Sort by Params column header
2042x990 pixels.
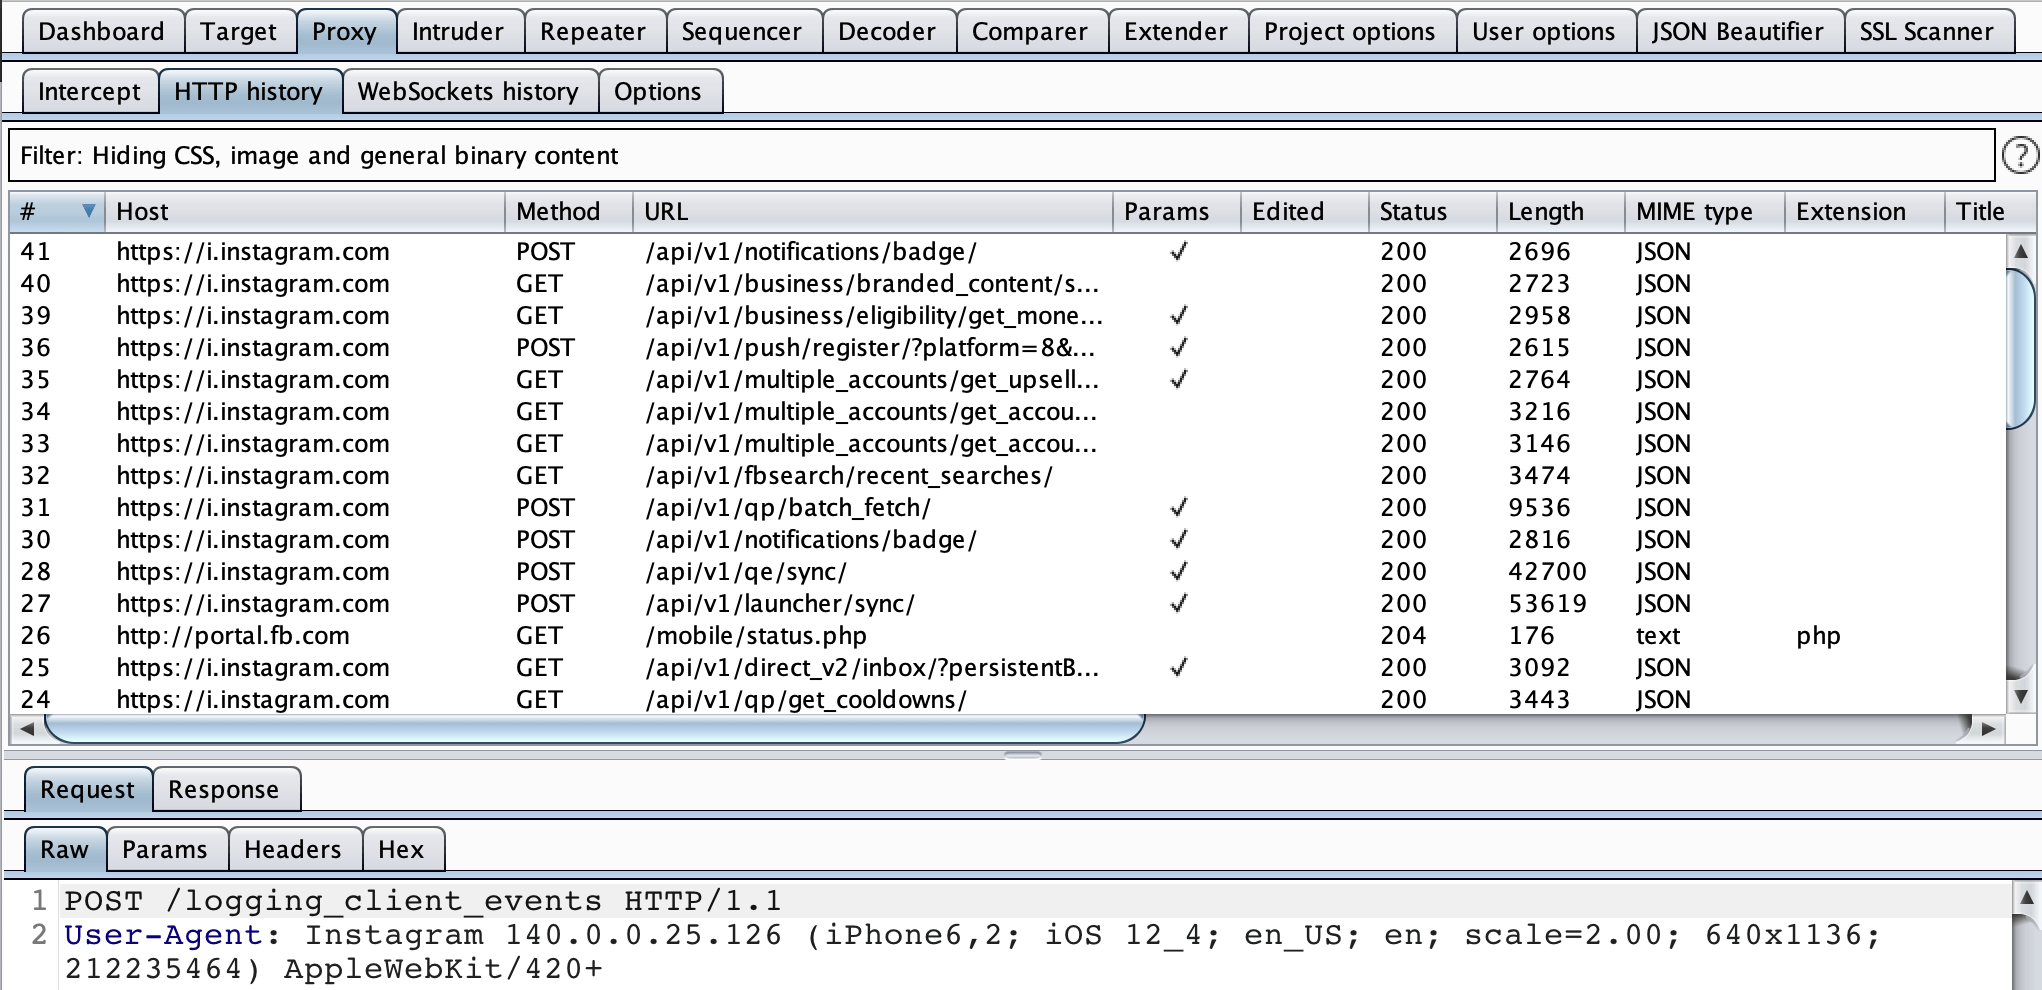point(1177,211)
